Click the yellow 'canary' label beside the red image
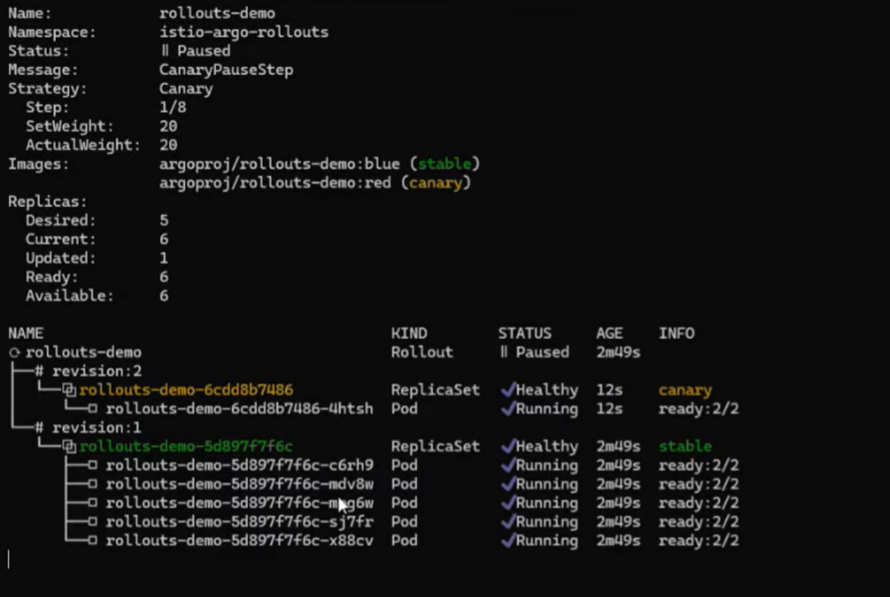The image size is (890, 597). 435,183
